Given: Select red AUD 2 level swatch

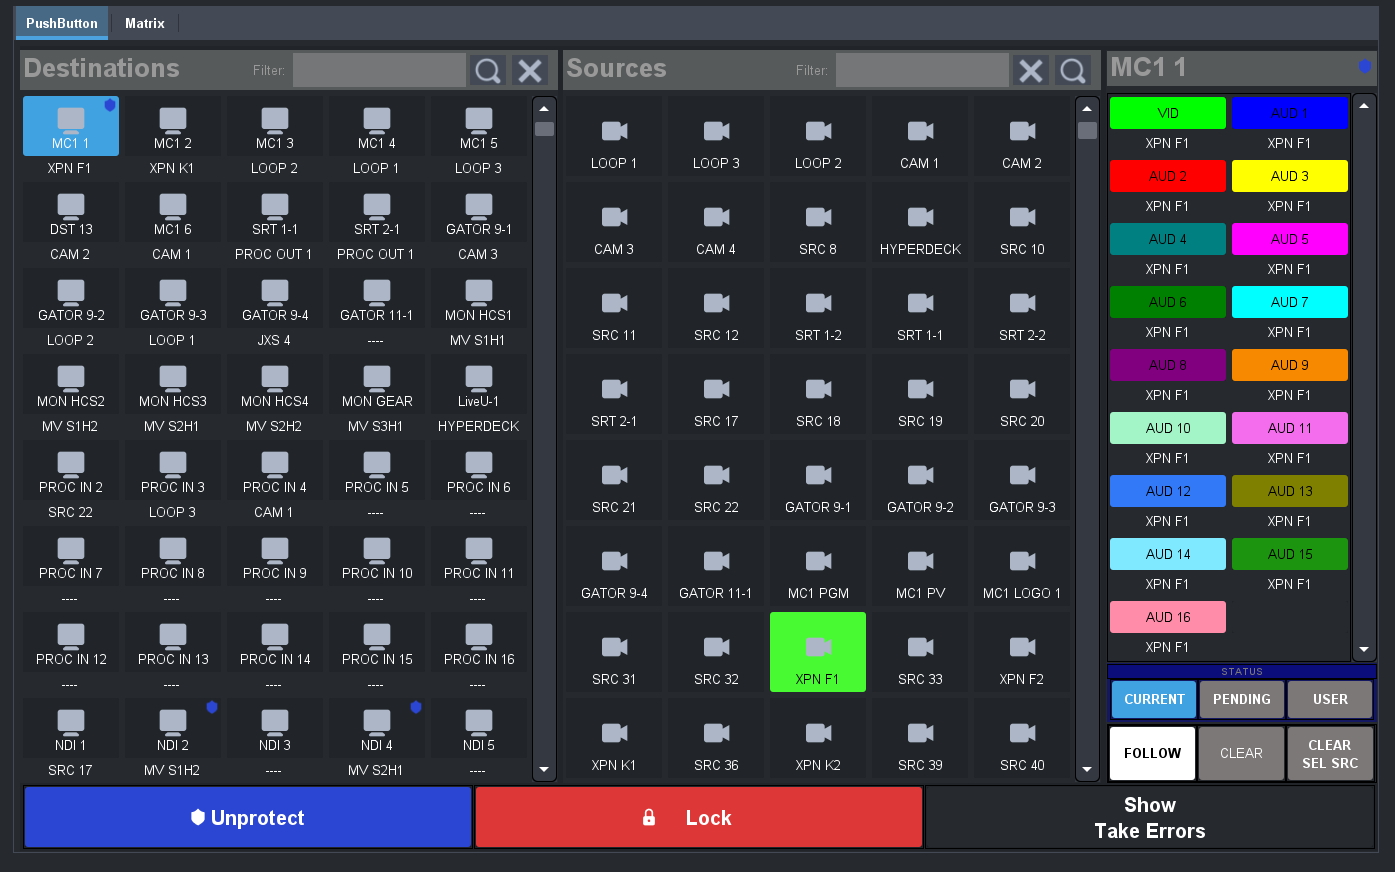Looking at the screenshot, I should 1168,176.
